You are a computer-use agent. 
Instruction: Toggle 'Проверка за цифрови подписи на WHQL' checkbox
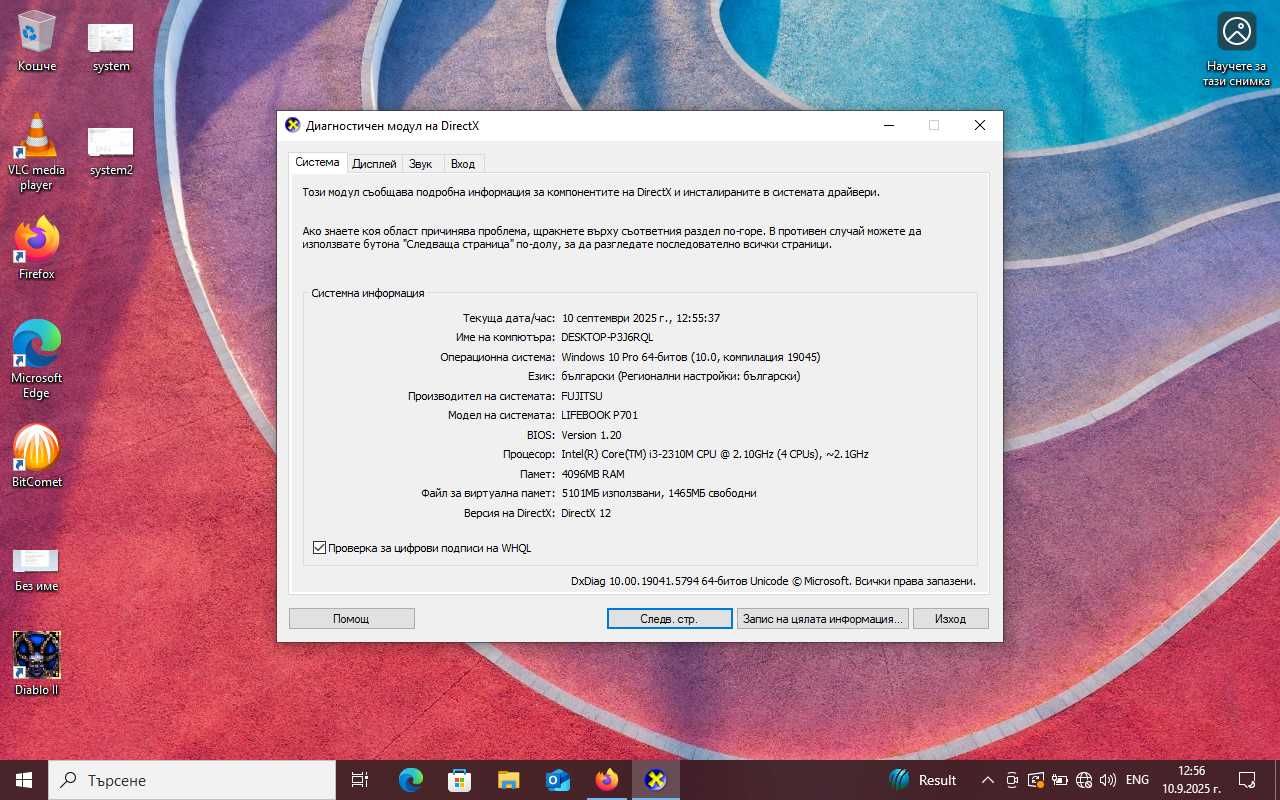[320, 548]
